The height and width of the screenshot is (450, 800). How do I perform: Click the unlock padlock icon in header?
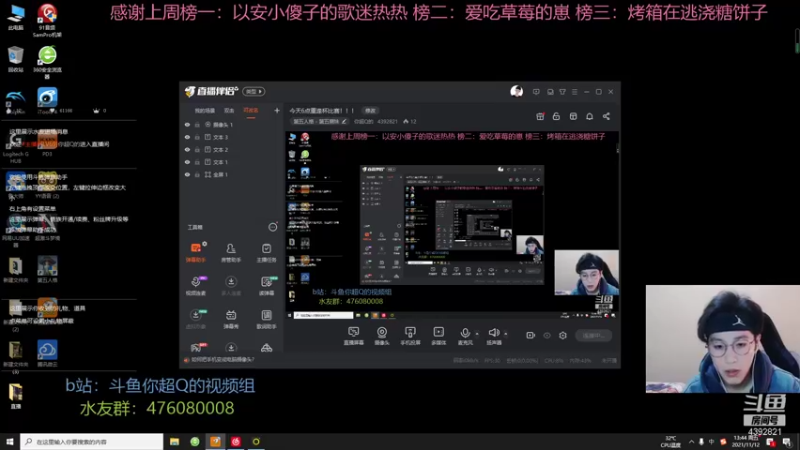(x=556, y=116)
